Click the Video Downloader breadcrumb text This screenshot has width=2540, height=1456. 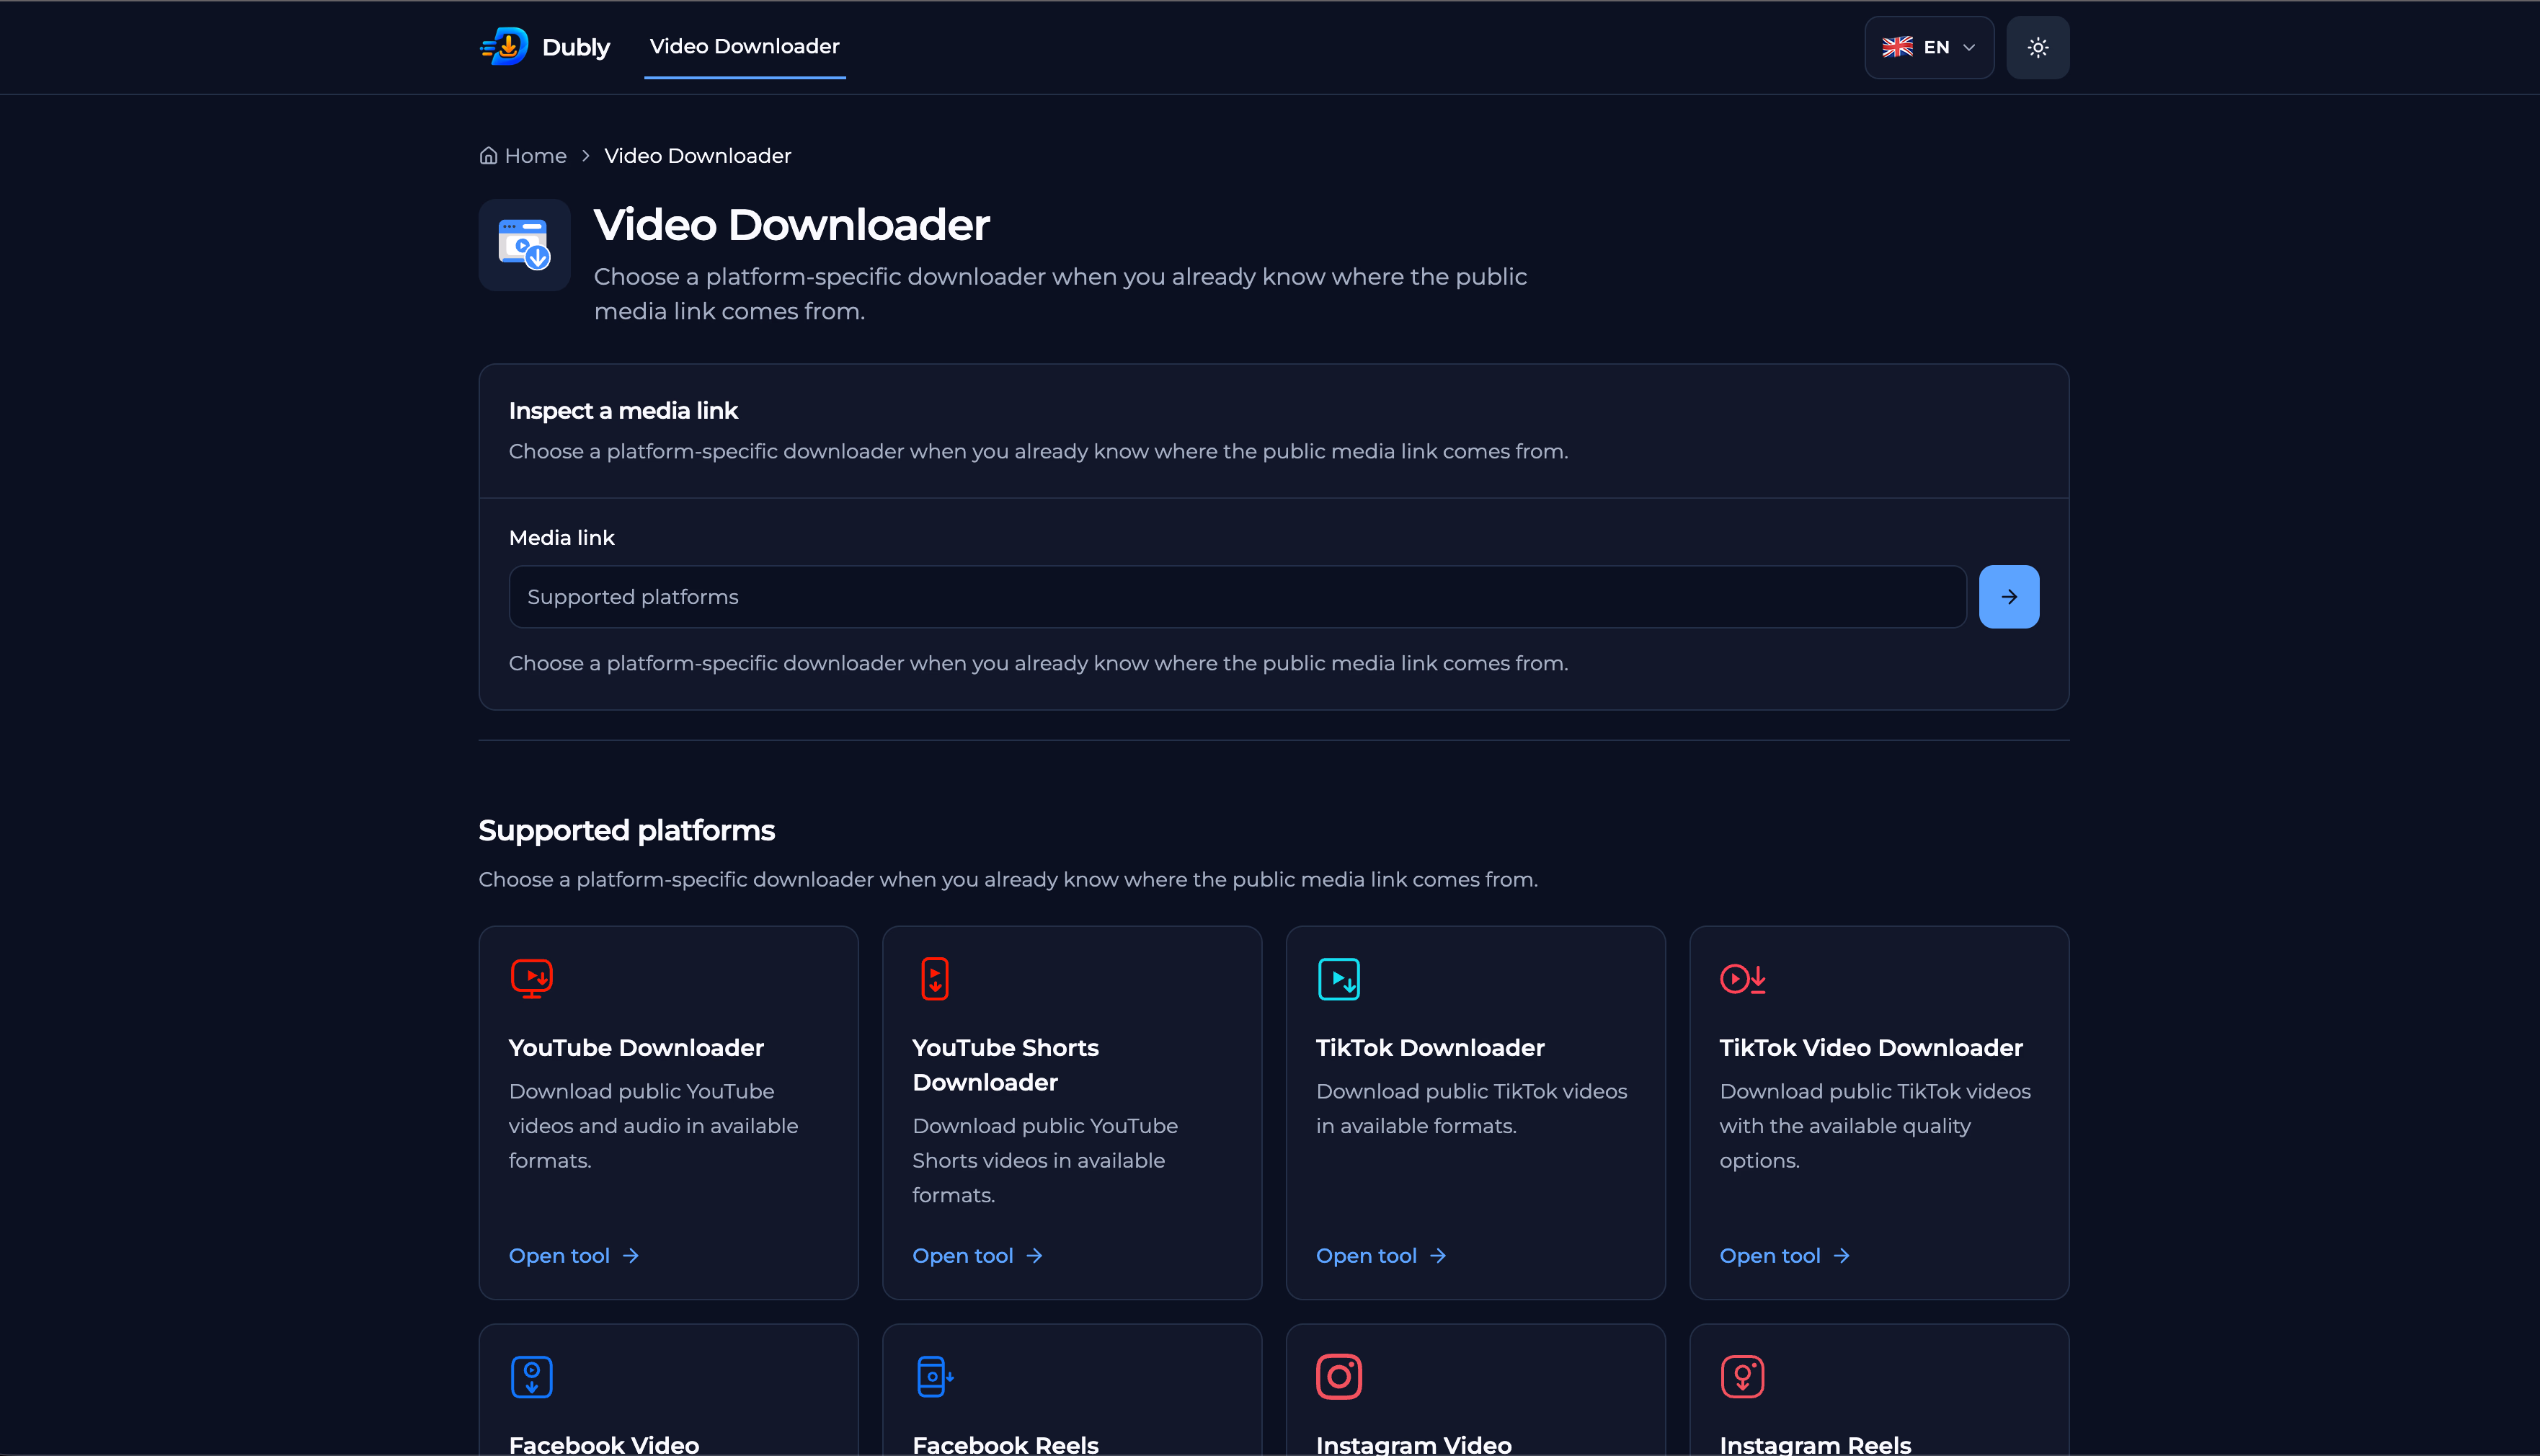point(697,156)
